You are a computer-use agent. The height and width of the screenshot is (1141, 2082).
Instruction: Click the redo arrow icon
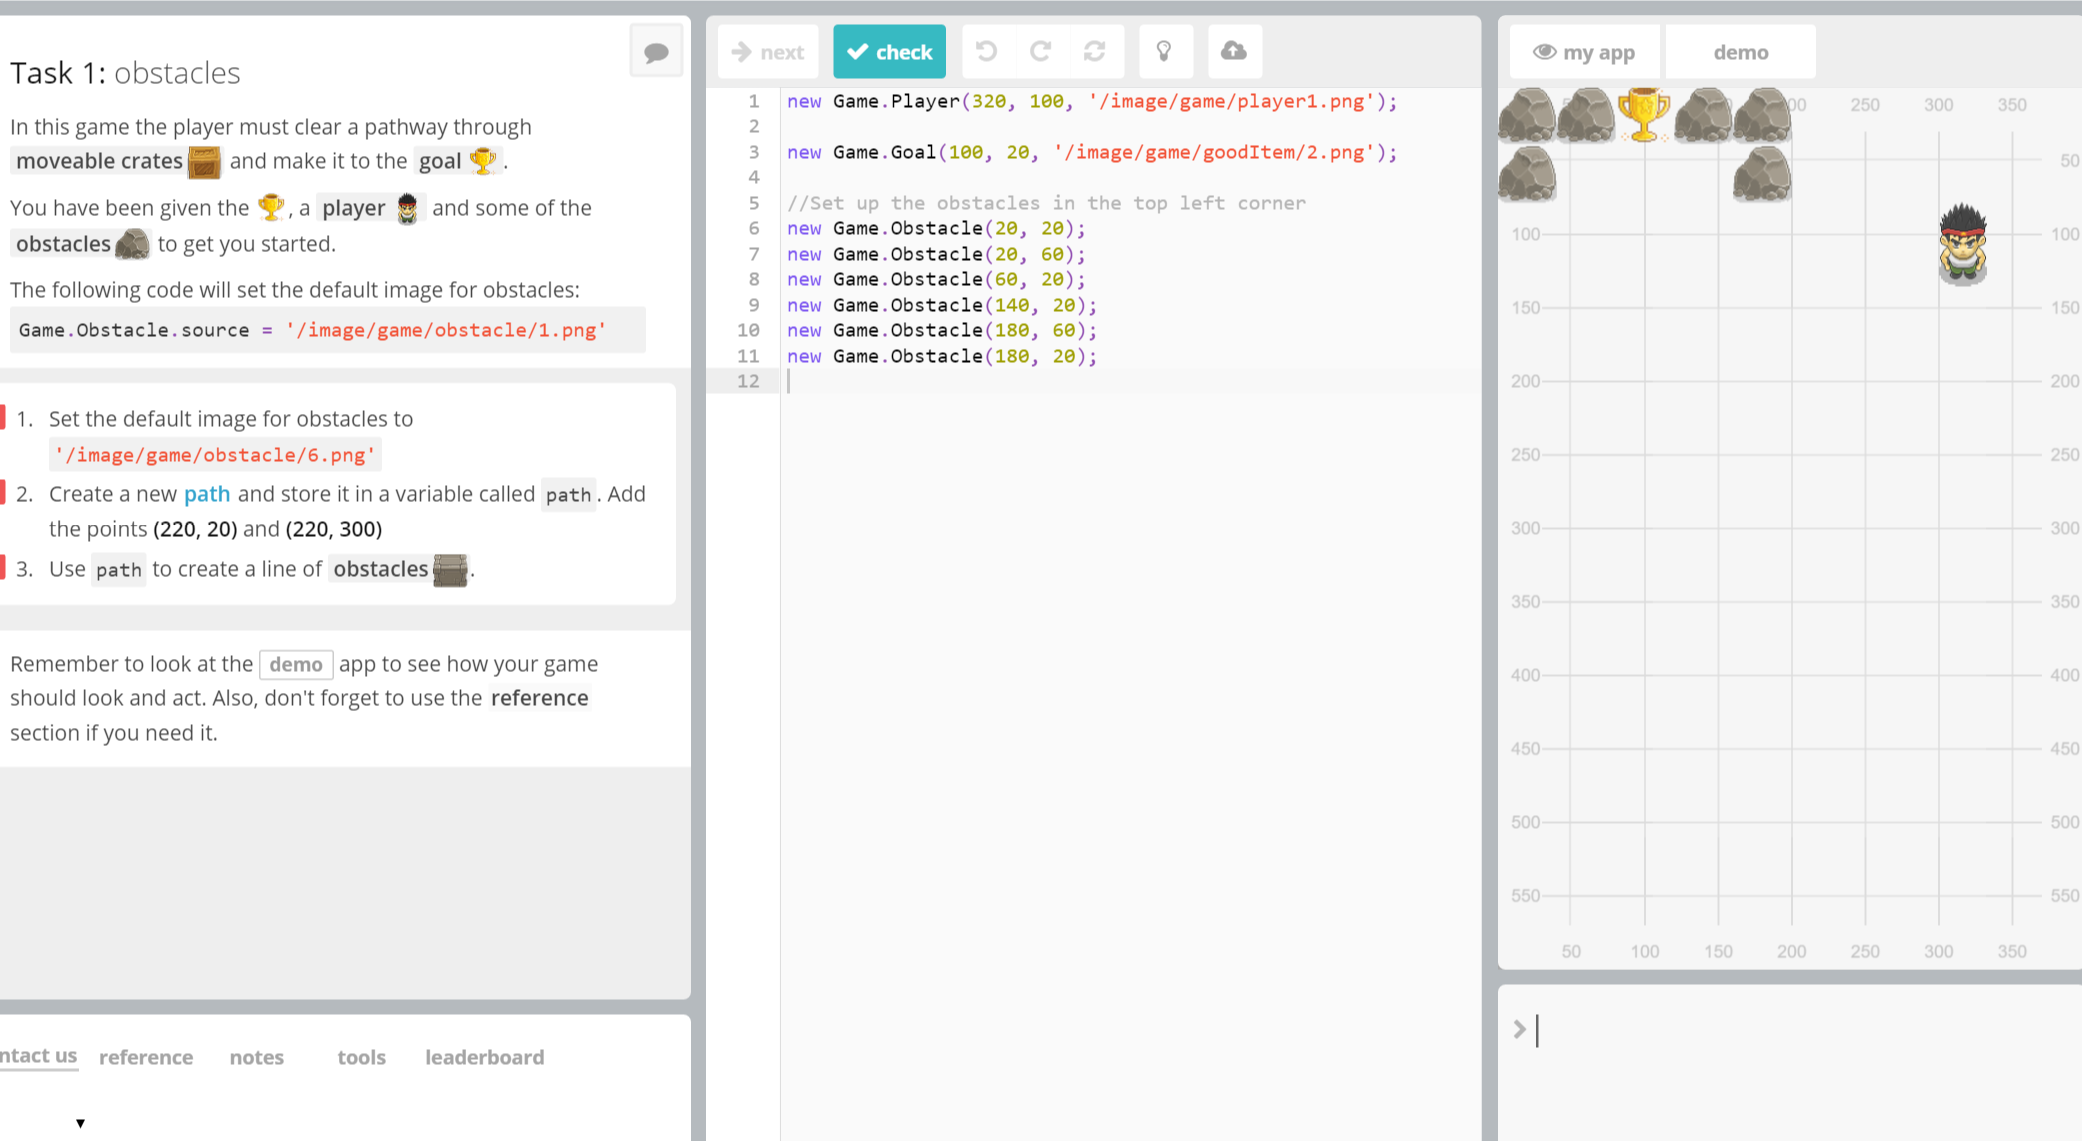point(1040,51)
